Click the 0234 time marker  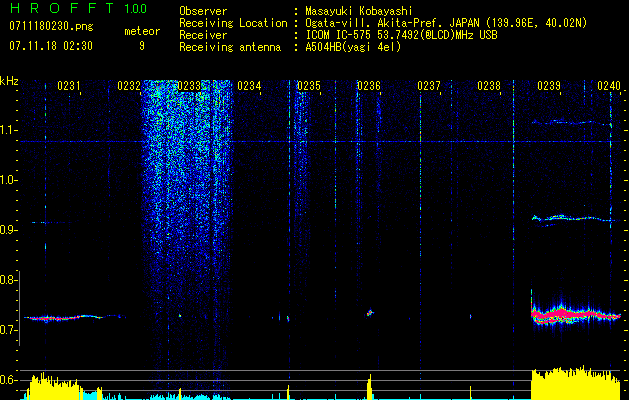[249, 86]
